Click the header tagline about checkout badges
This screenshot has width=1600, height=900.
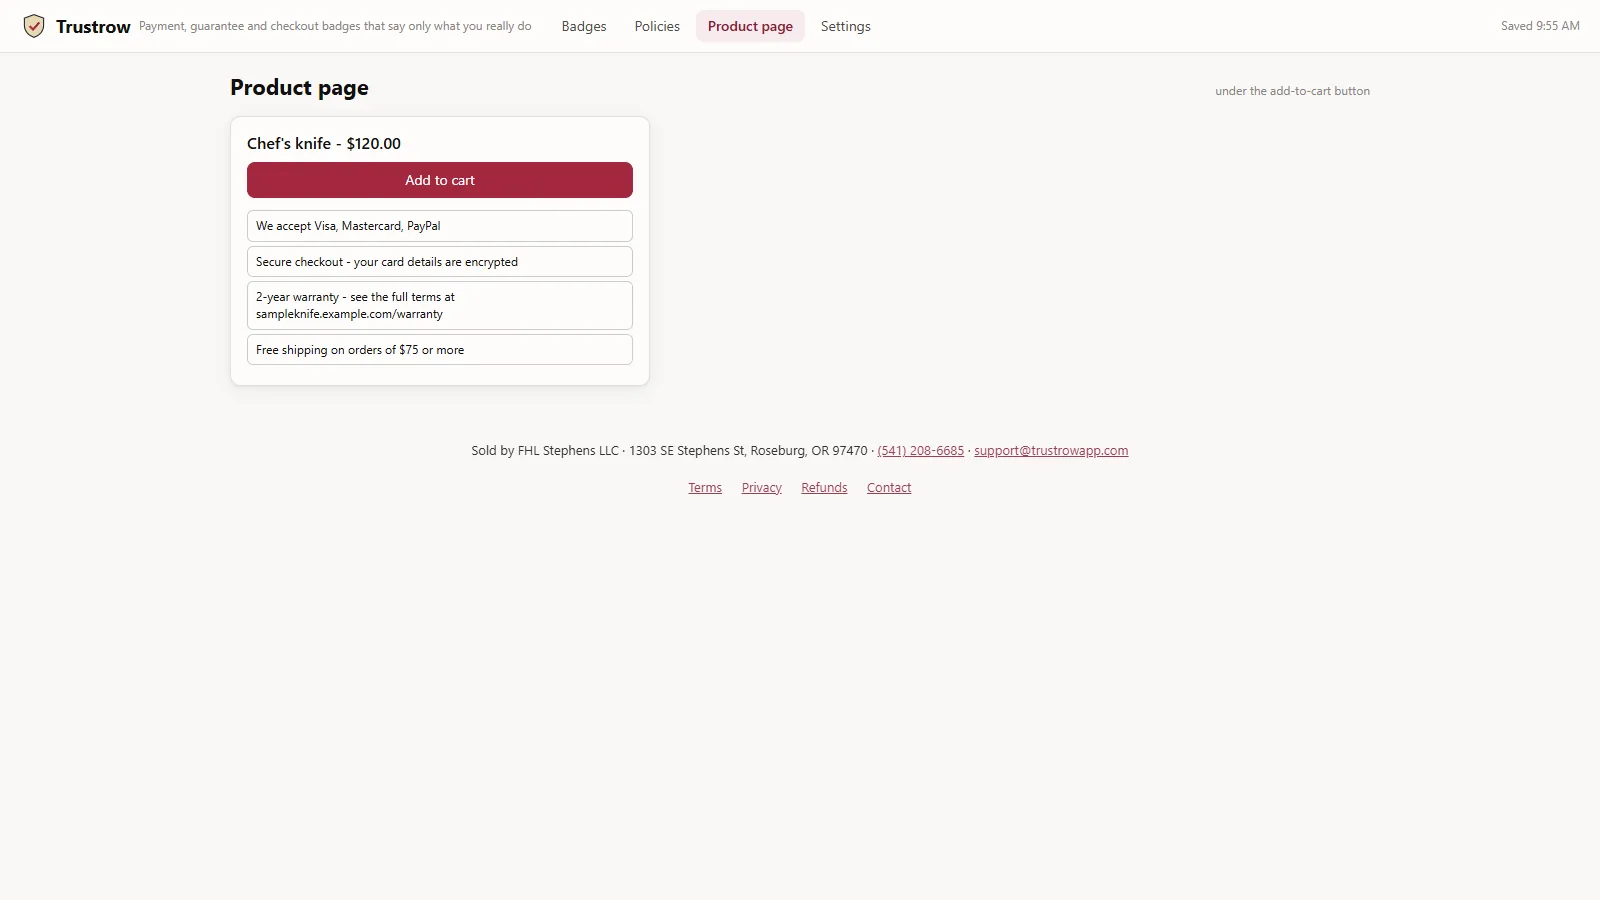click(335, 26)
